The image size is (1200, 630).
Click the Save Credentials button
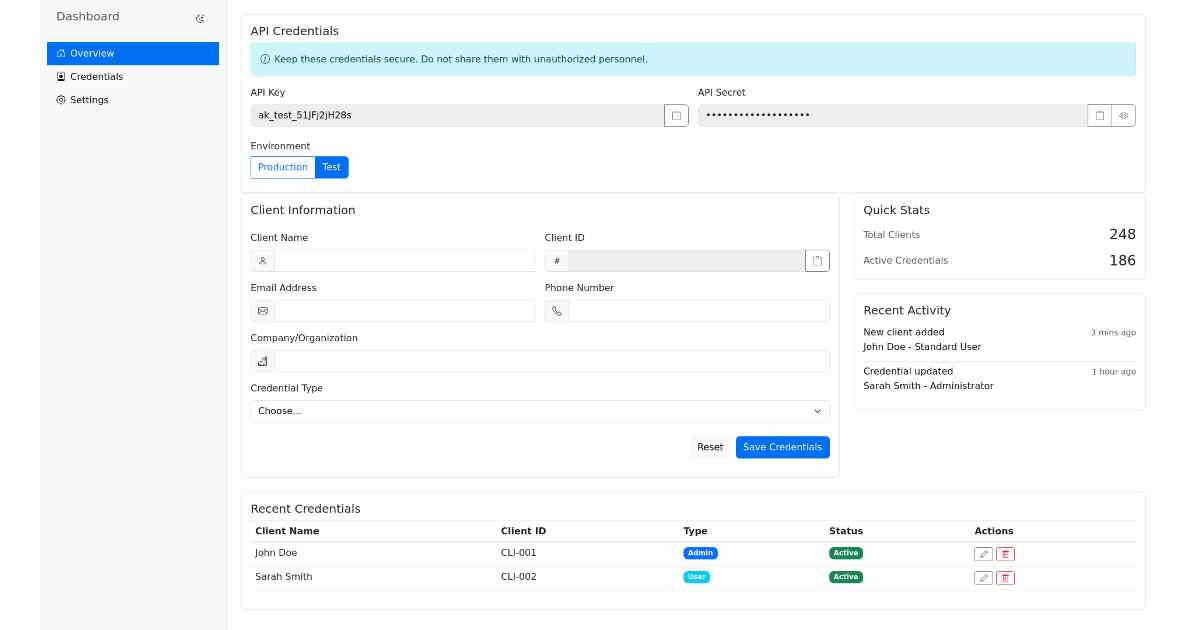coord(782,447)
